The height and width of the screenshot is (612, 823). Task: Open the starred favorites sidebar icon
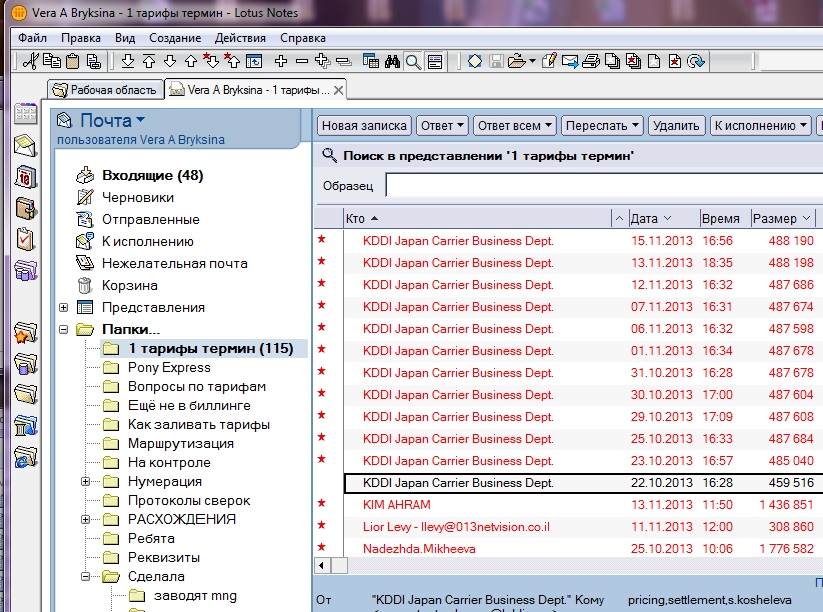coord(25,332)
